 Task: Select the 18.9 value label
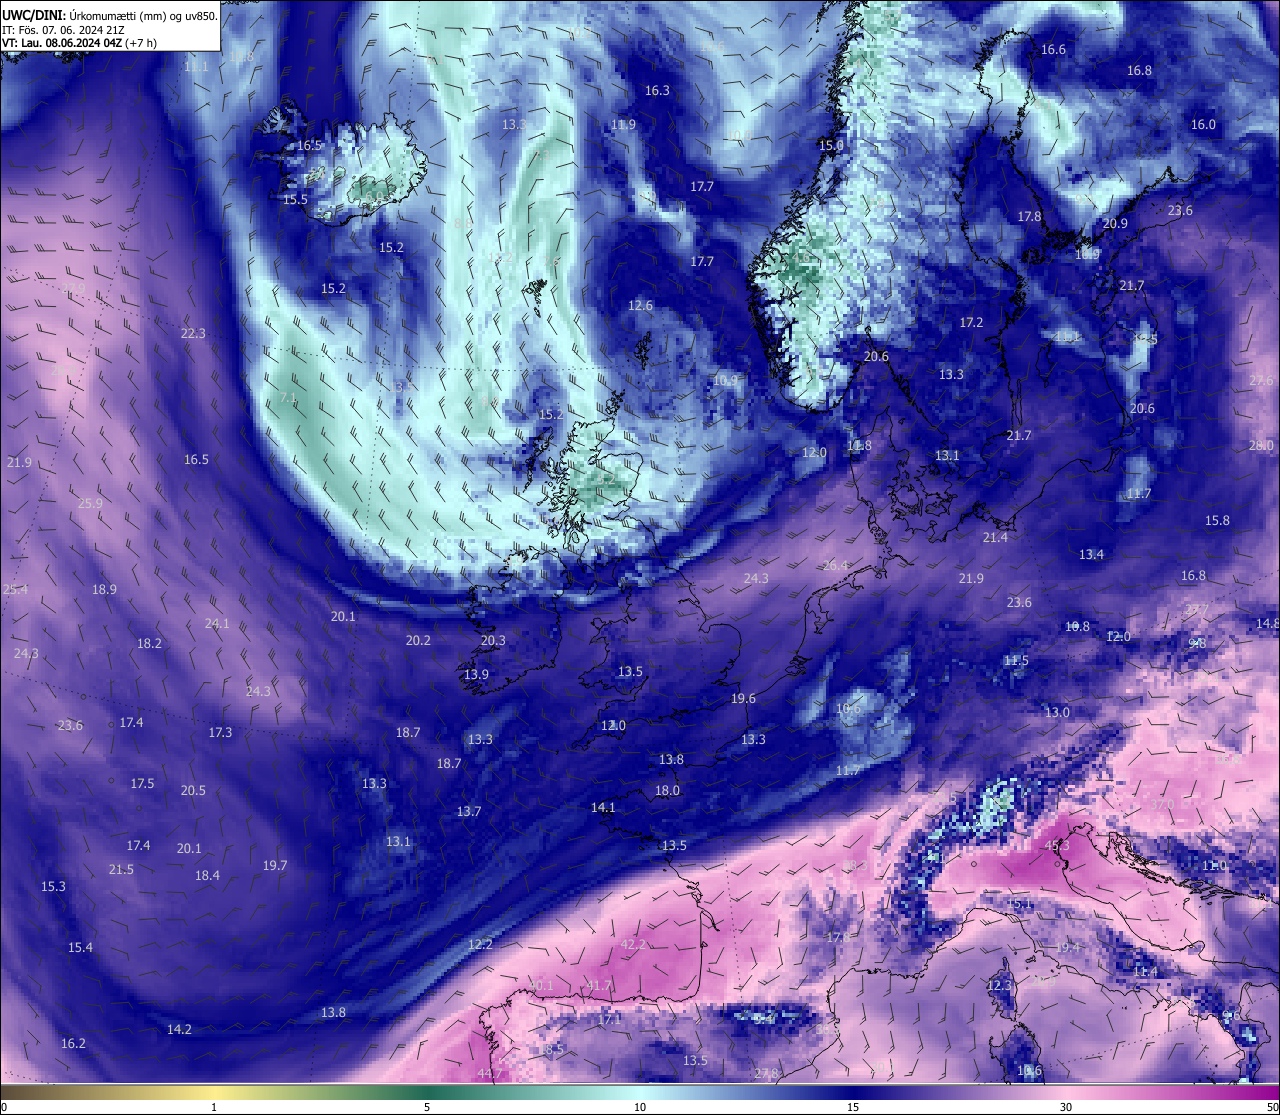[104, 590]
